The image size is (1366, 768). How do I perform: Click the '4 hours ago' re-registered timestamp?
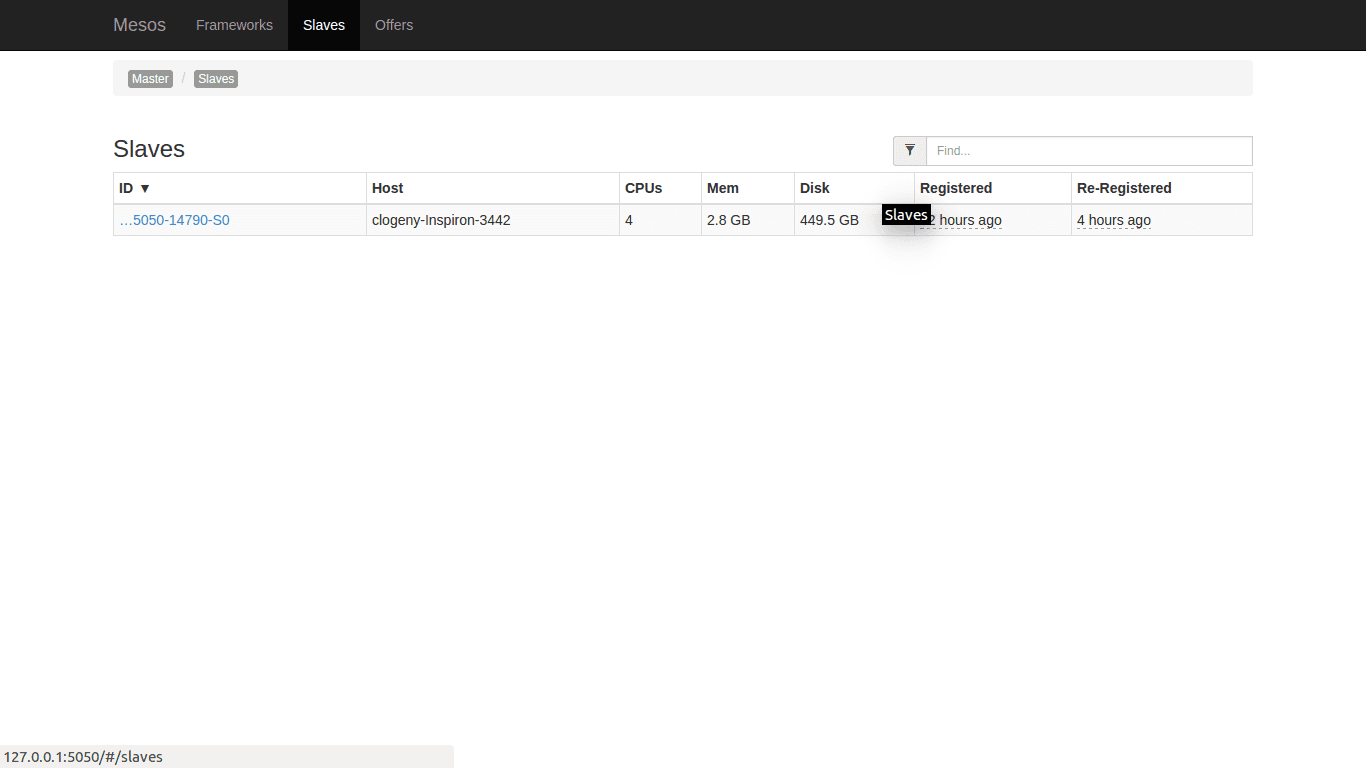coord(1114,220)
